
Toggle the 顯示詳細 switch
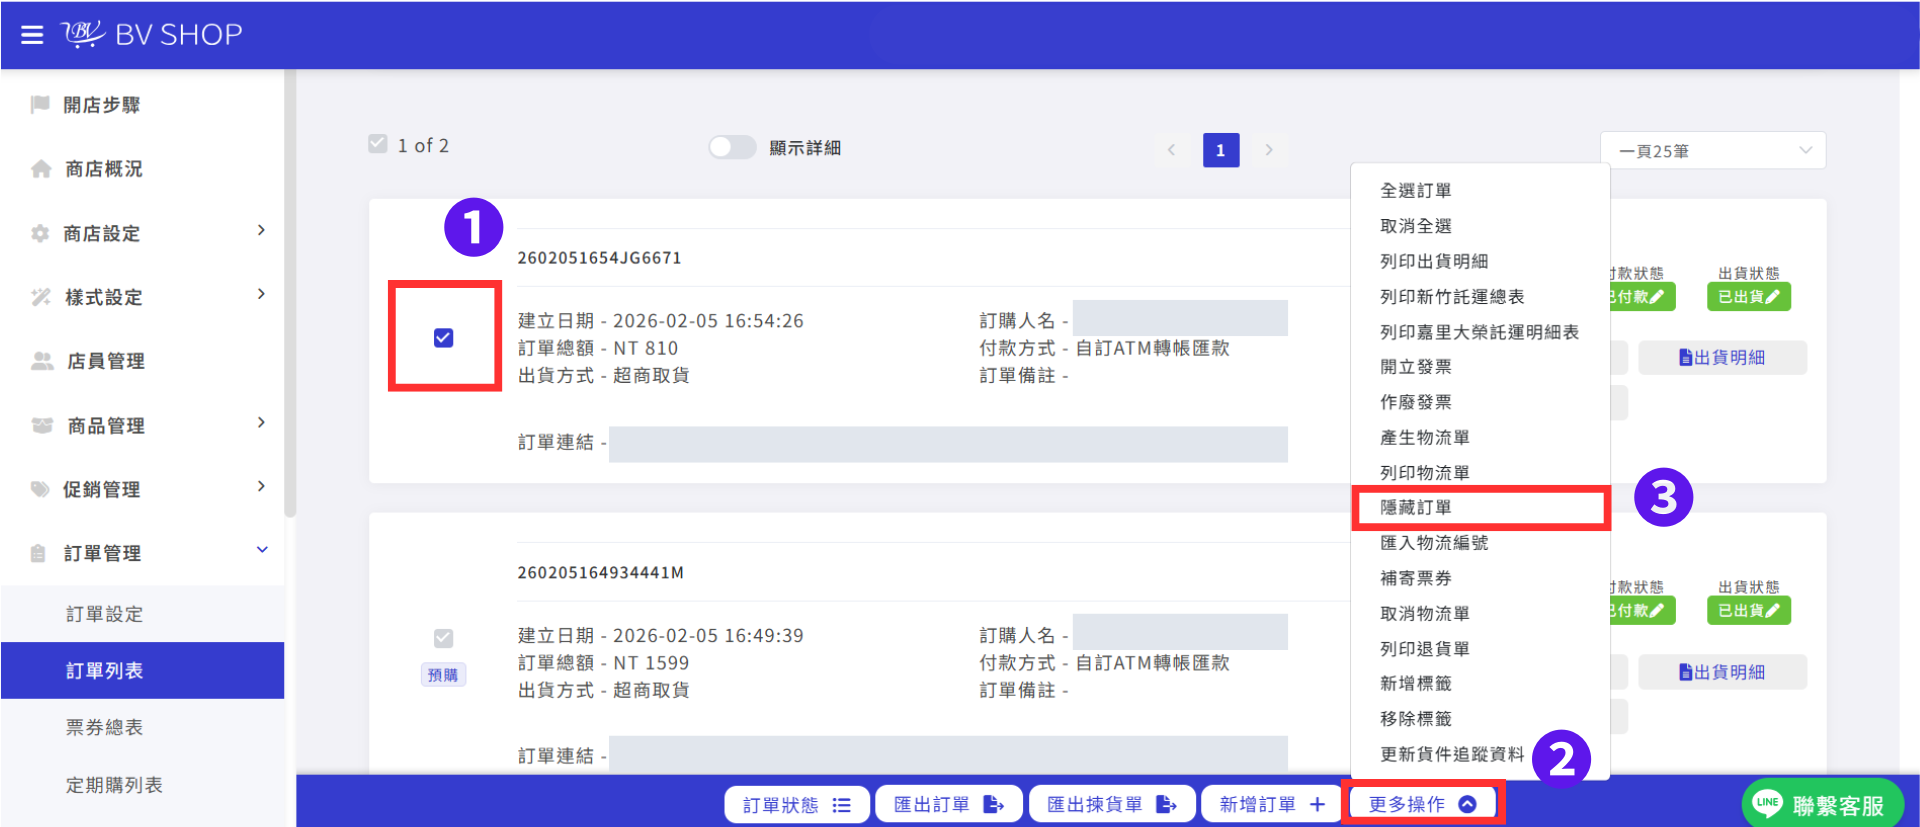732,148
